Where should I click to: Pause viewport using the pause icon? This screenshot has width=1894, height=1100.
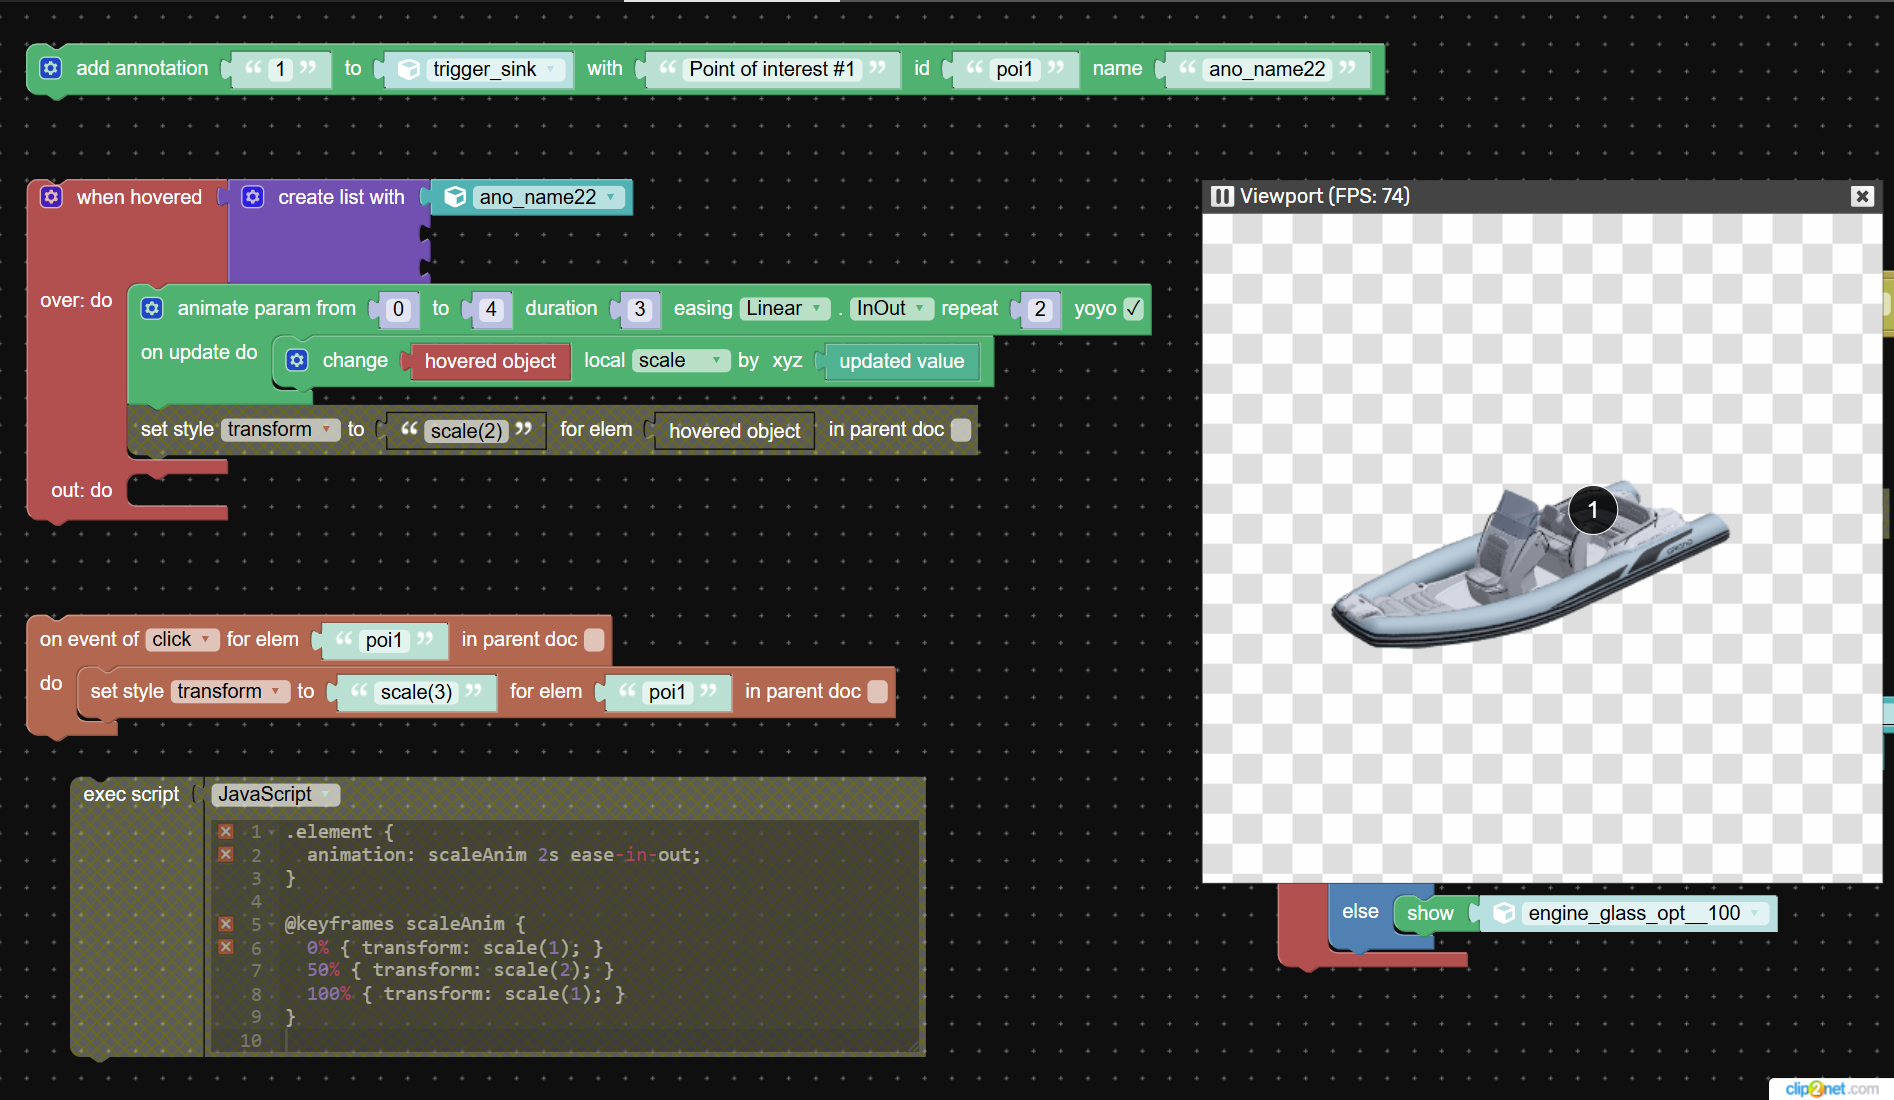(1222, 196)
